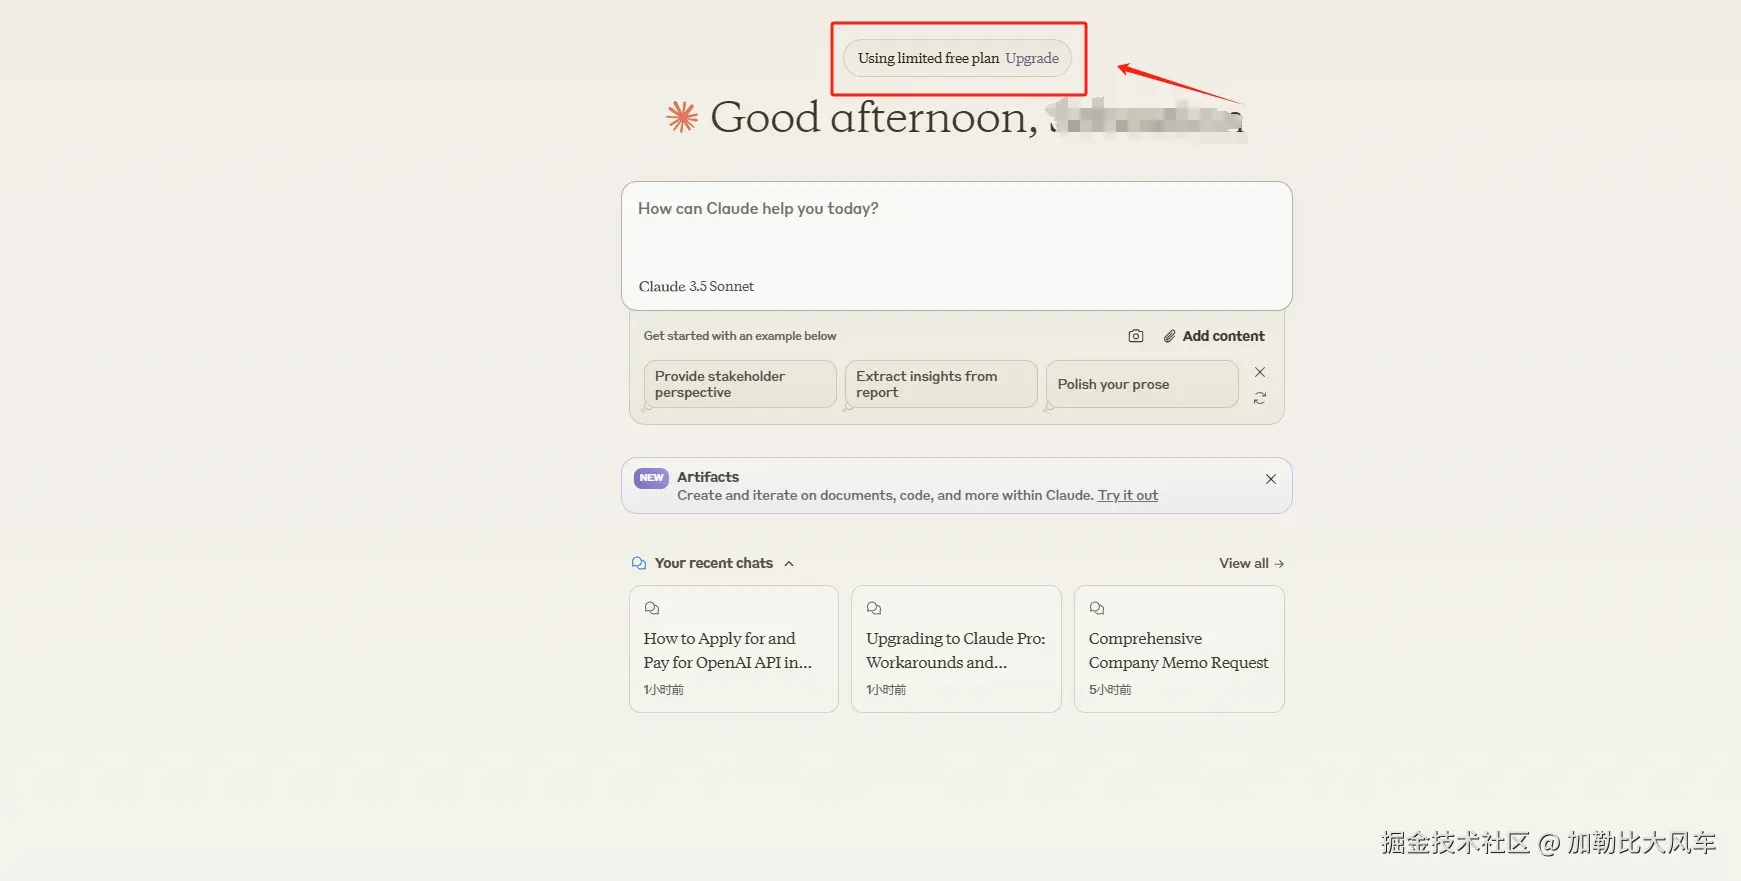Select 'Extract insights from report' example

click(x=941, y=384)
